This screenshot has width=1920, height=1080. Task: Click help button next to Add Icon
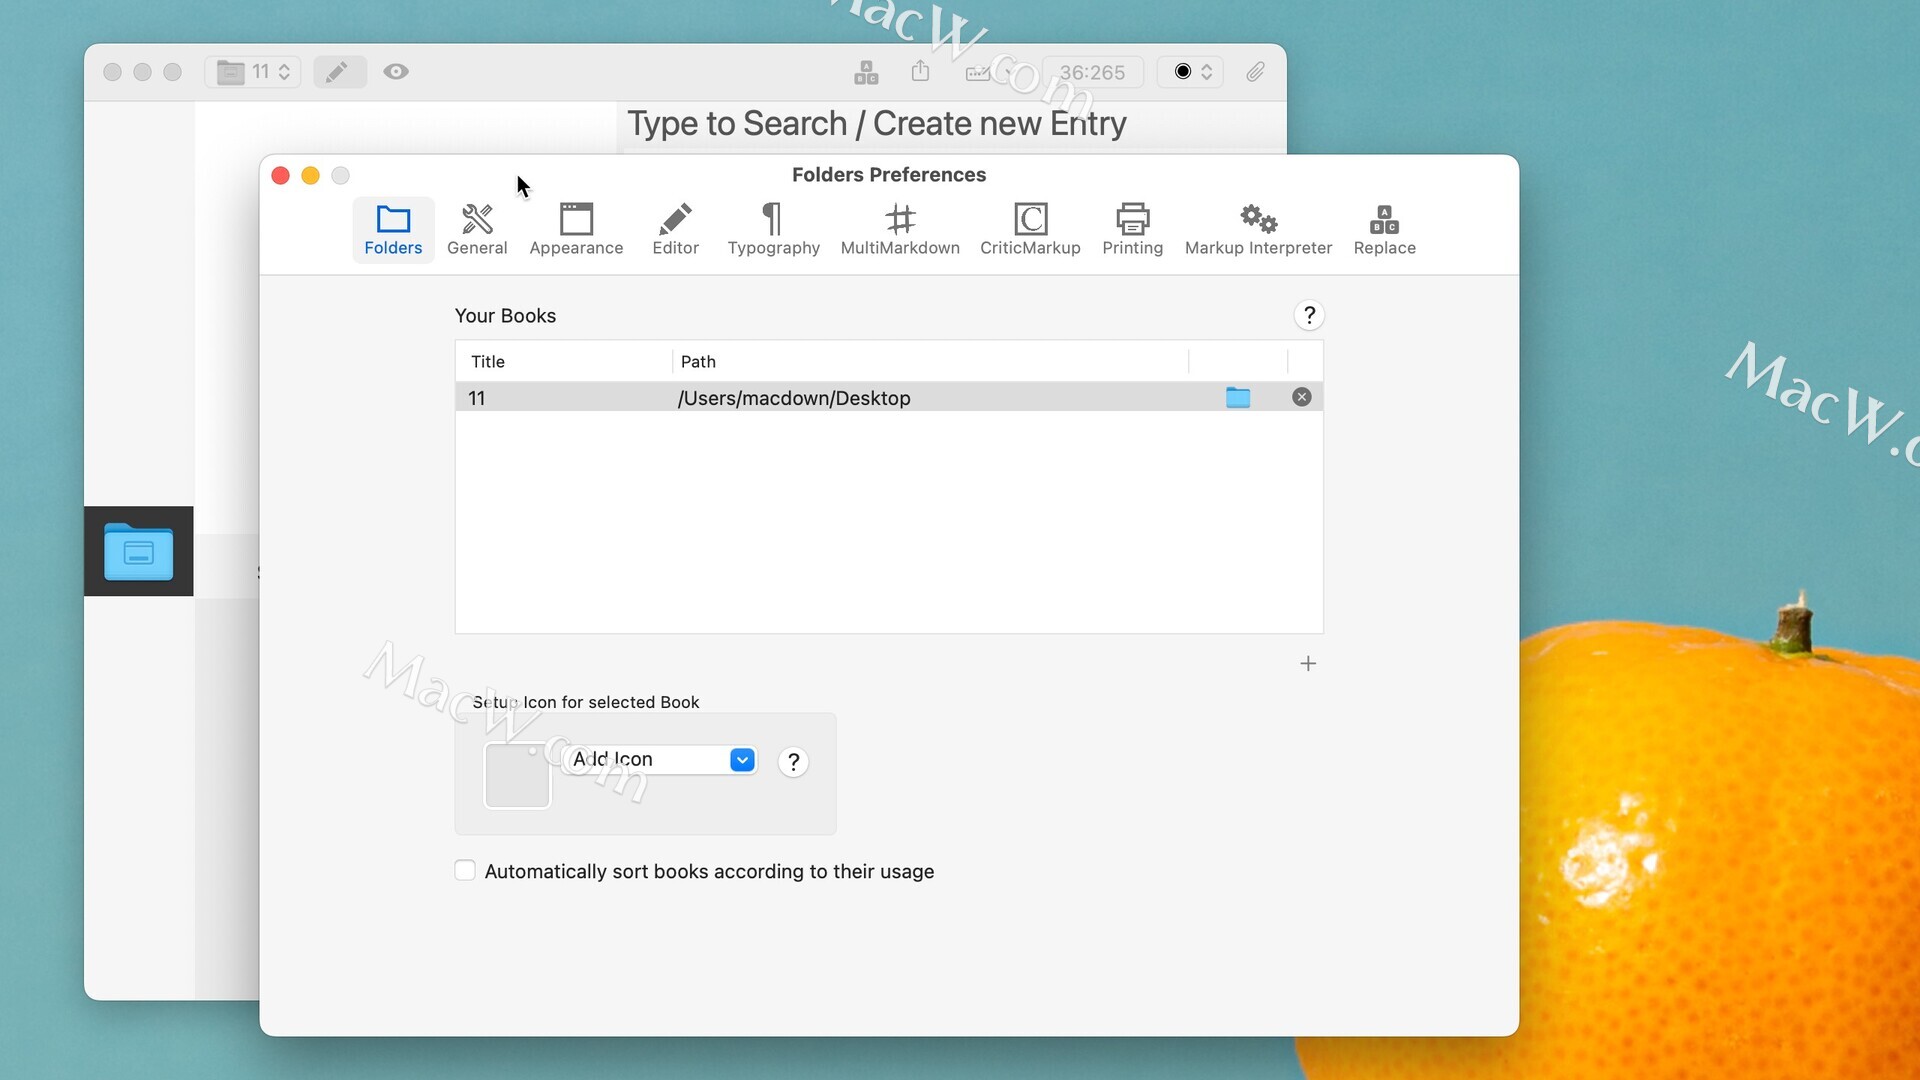pos(793,762)
